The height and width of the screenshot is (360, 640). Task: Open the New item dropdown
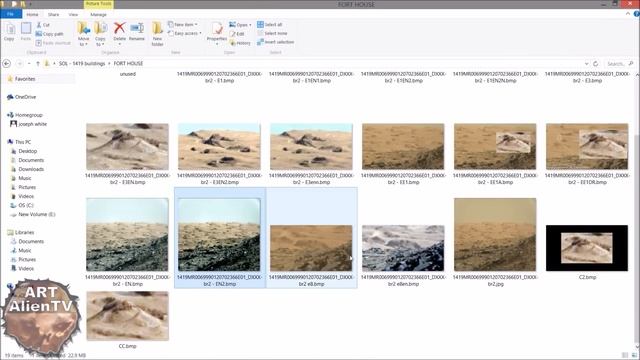coord(183,24)
